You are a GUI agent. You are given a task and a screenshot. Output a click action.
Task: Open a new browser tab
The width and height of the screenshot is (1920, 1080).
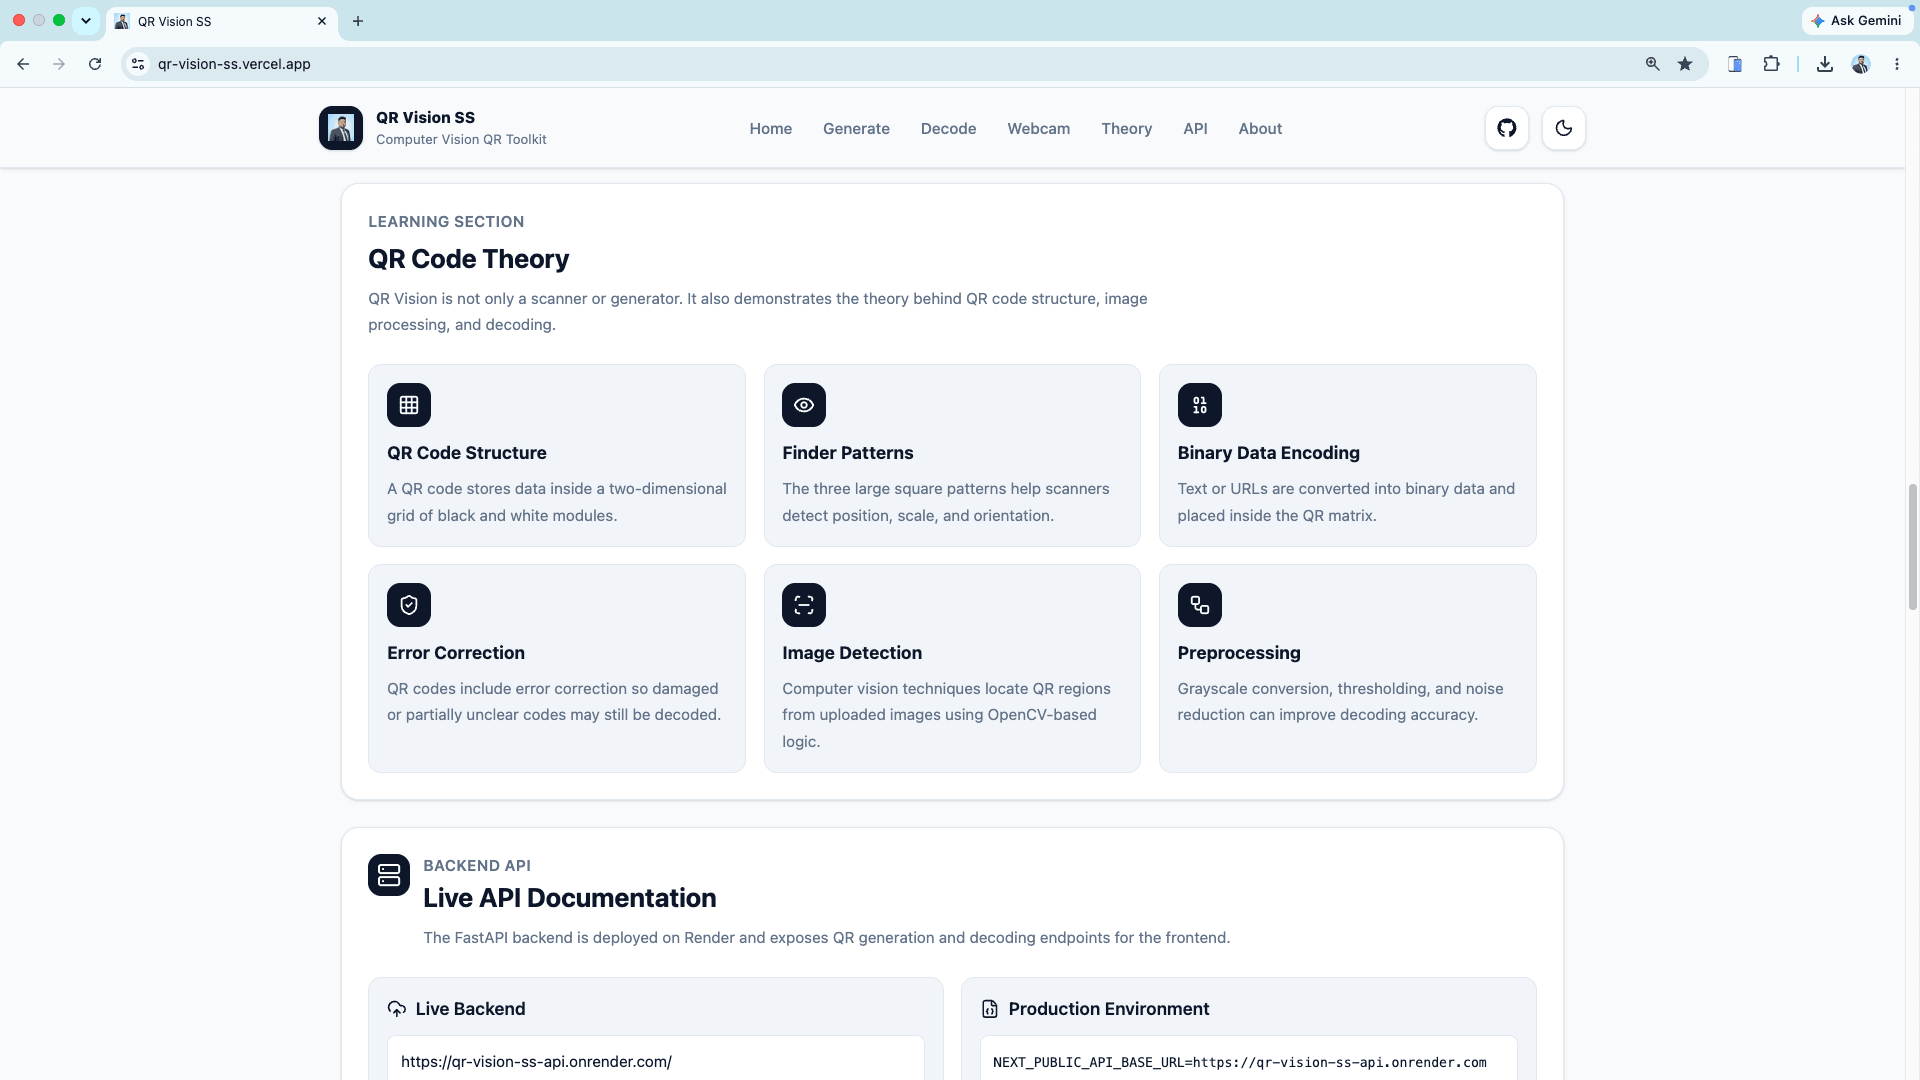(358, 21)
